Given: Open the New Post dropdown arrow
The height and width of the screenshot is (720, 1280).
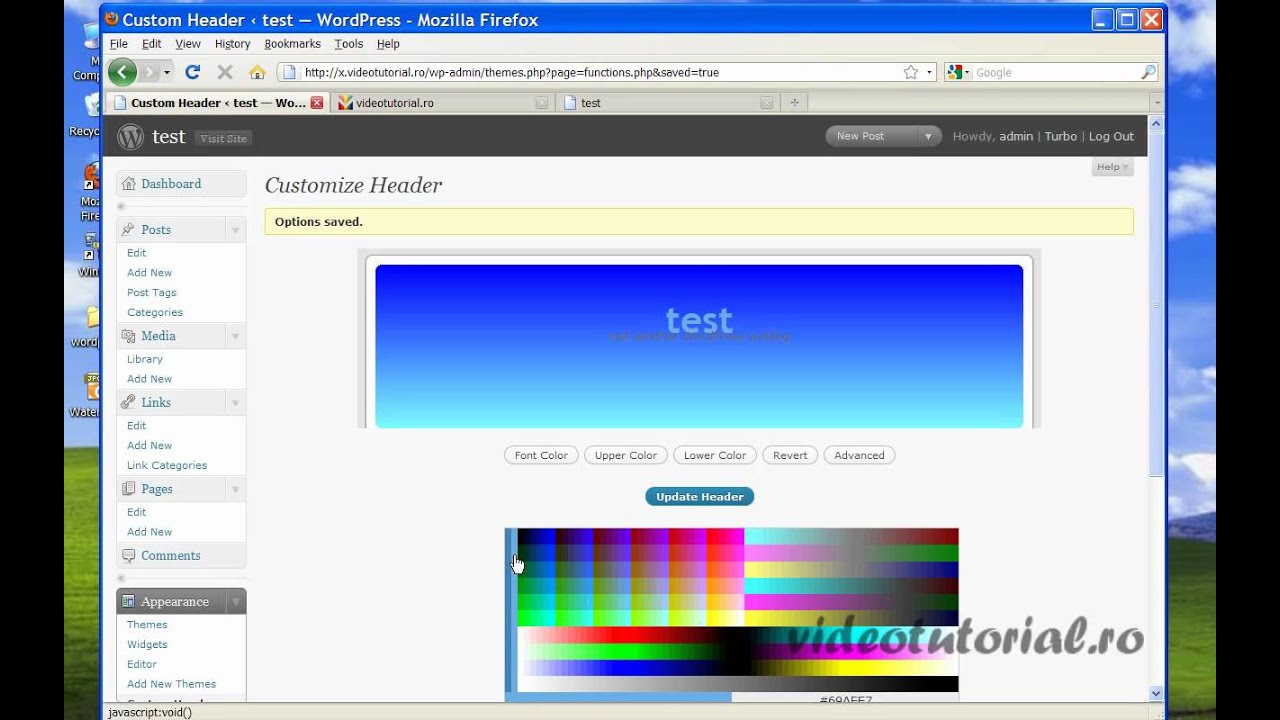Looking at the screenshot, I should coord(928,136).
